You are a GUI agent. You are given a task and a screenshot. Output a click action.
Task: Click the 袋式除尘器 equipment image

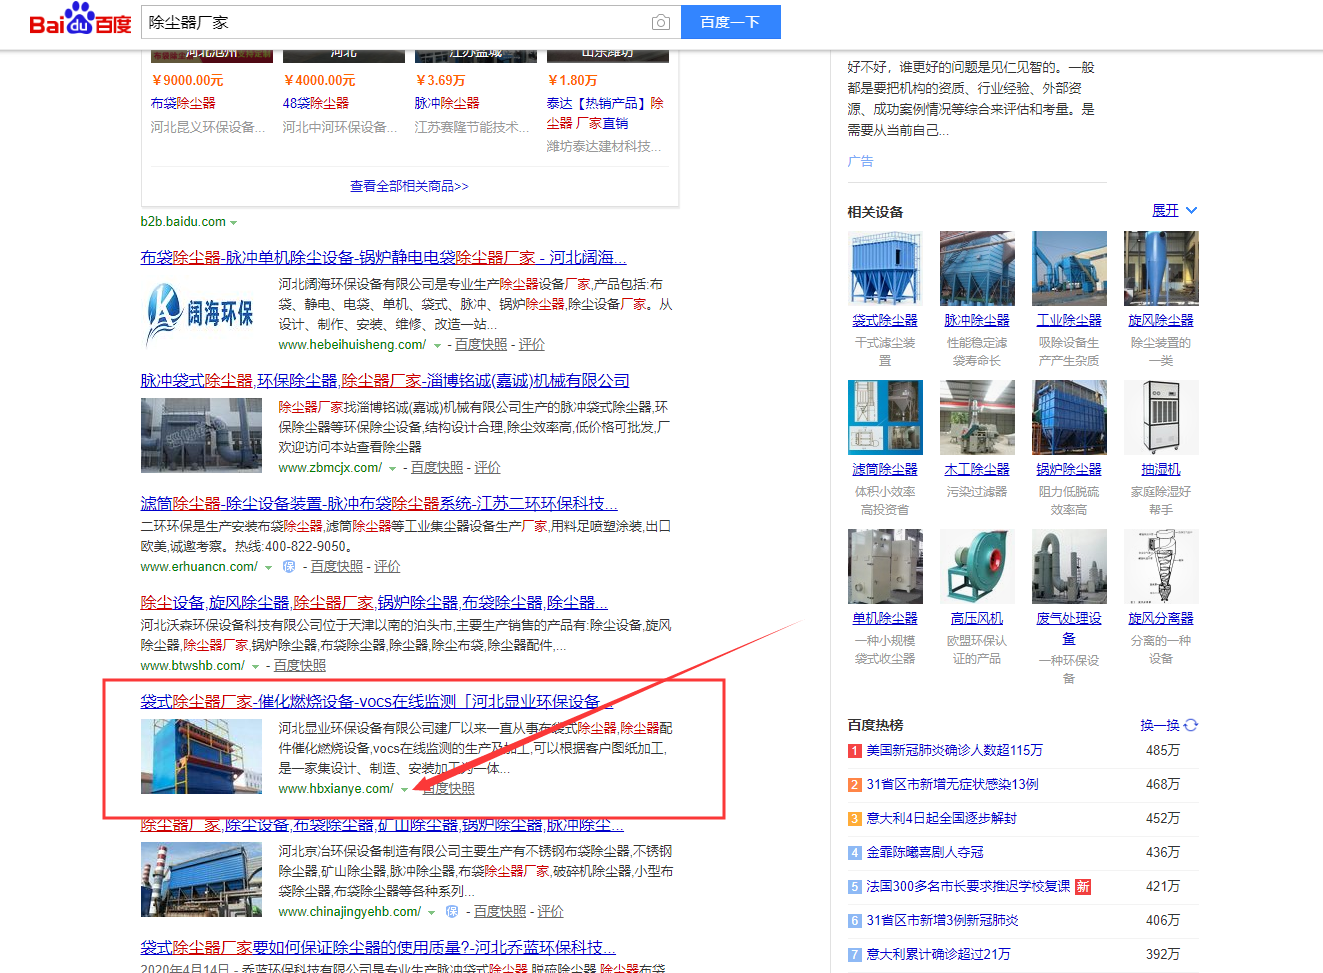tap(885, 268)
